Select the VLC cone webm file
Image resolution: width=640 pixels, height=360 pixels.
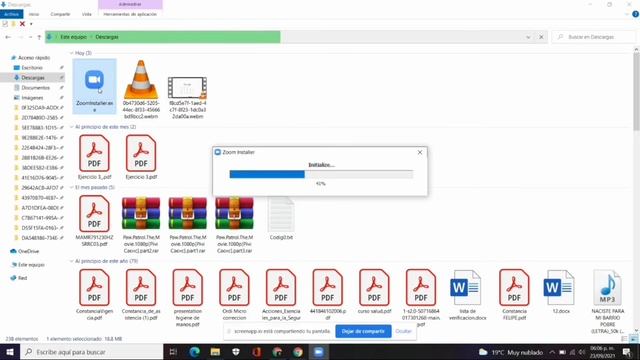tap(141, 80)
